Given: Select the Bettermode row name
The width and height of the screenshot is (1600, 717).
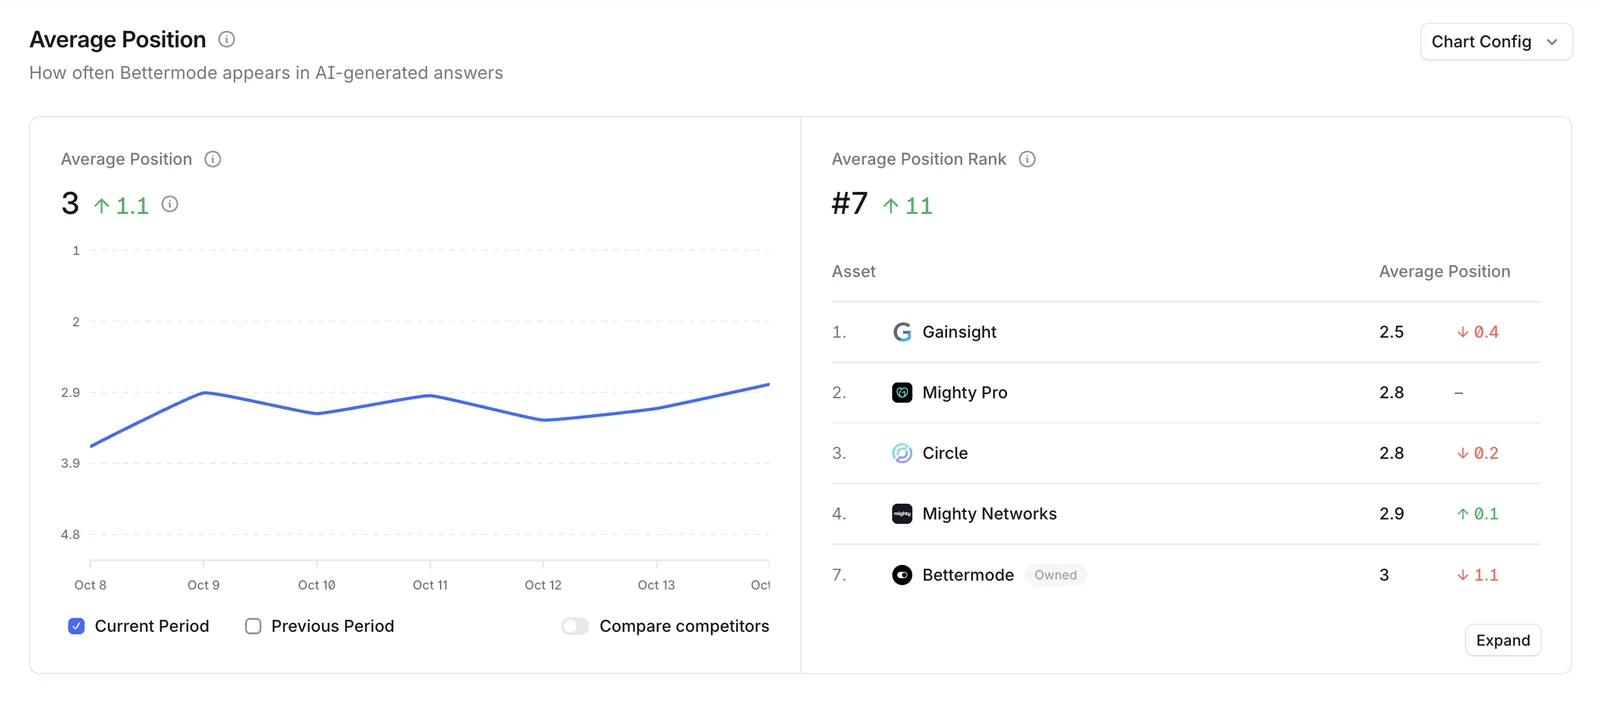Looking at the screenshot, I should click(968, 575).
